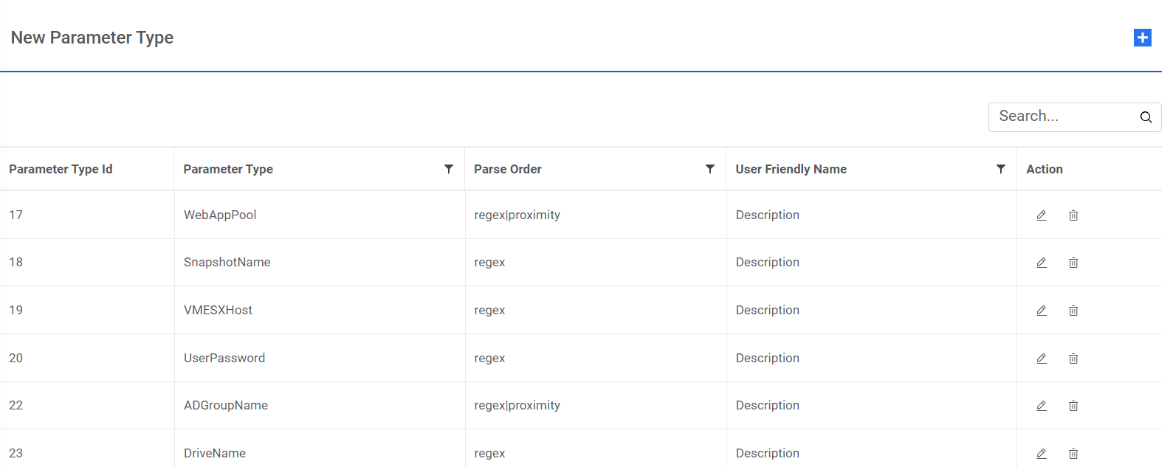Open the Parameter Type column filter
The width and height of the screenshot is (1170, 467).
(x=449, y=169)
